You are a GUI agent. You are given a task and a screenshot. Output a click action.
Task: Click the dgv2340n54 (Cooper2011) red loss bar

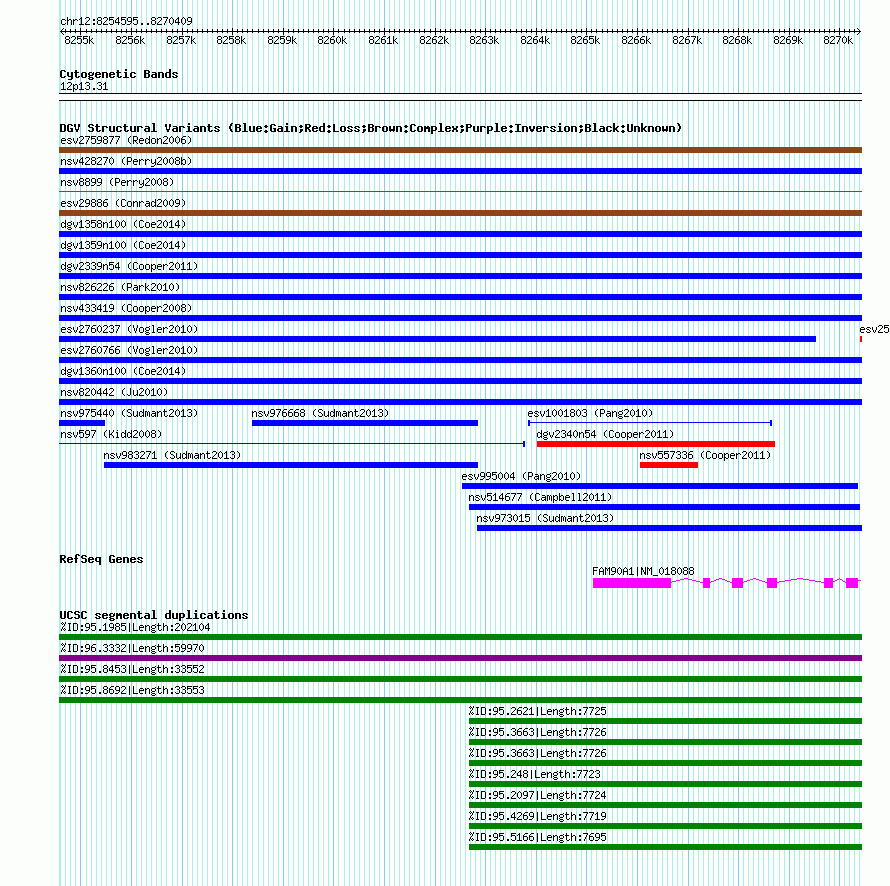(x=656, y=444)
